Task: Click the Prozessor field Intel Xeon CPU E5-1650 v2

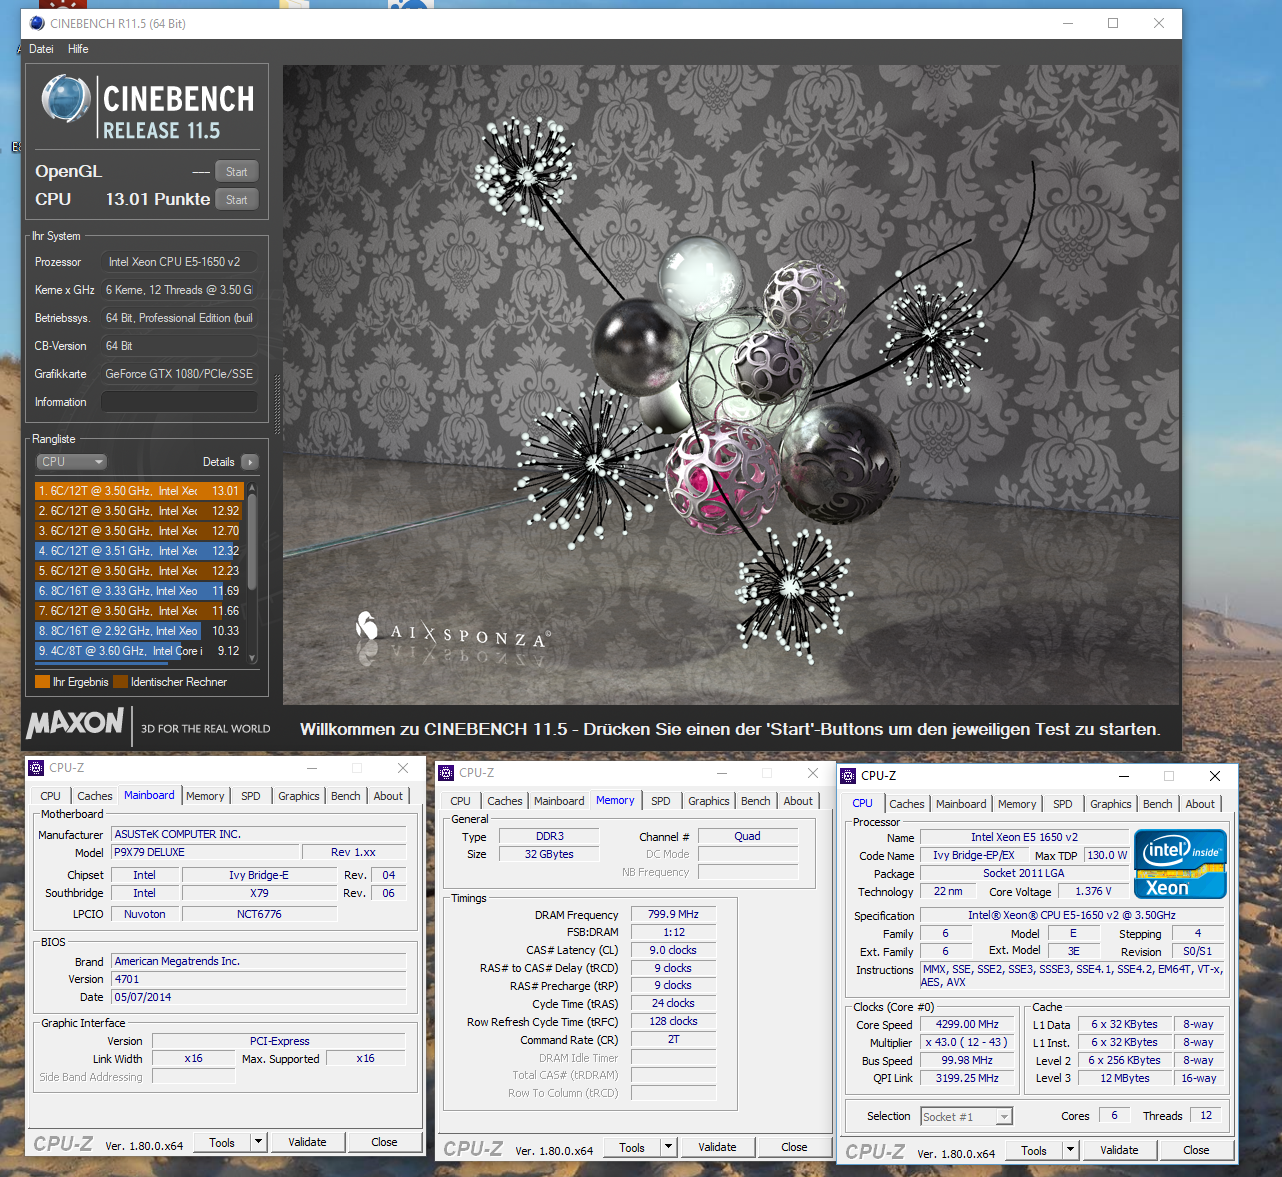Action: click(x=179, y=262)
